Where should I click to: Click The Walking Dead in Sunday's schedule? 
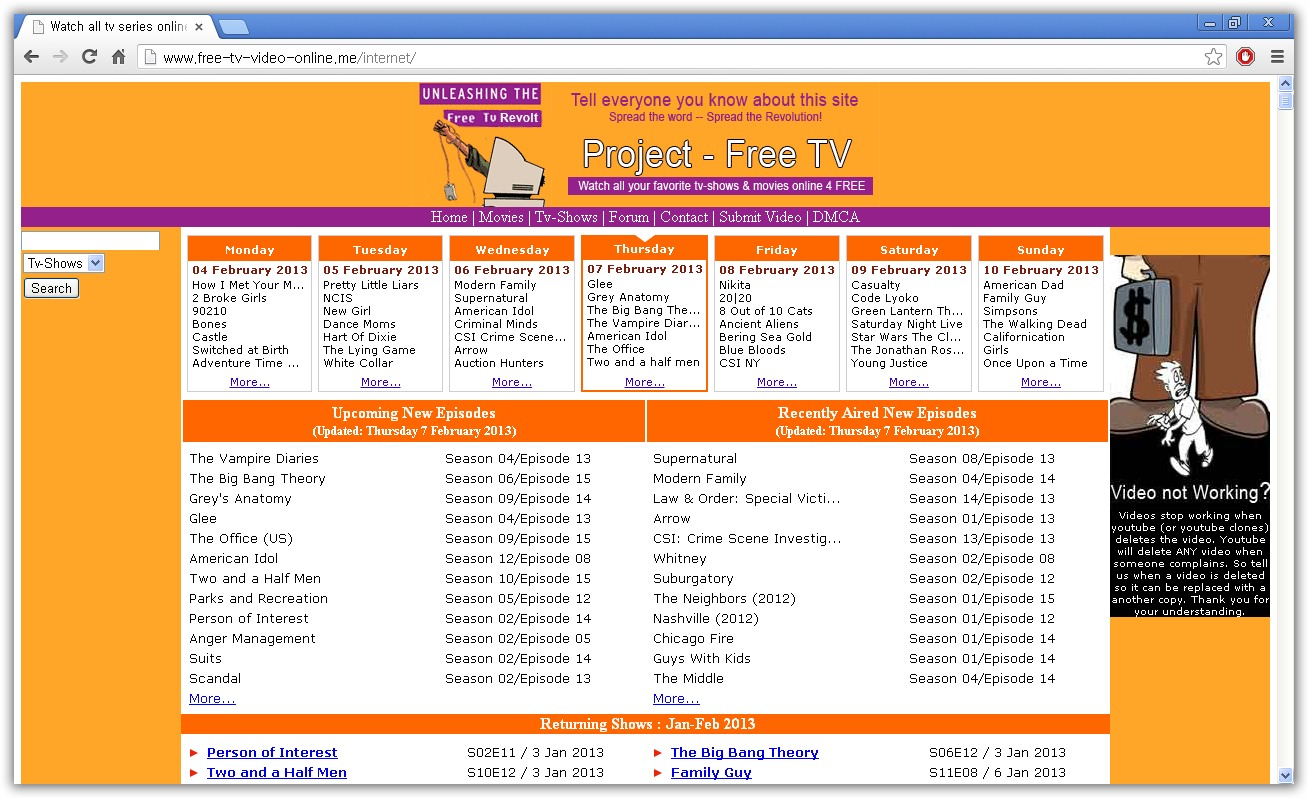[x=1035, y=324]
